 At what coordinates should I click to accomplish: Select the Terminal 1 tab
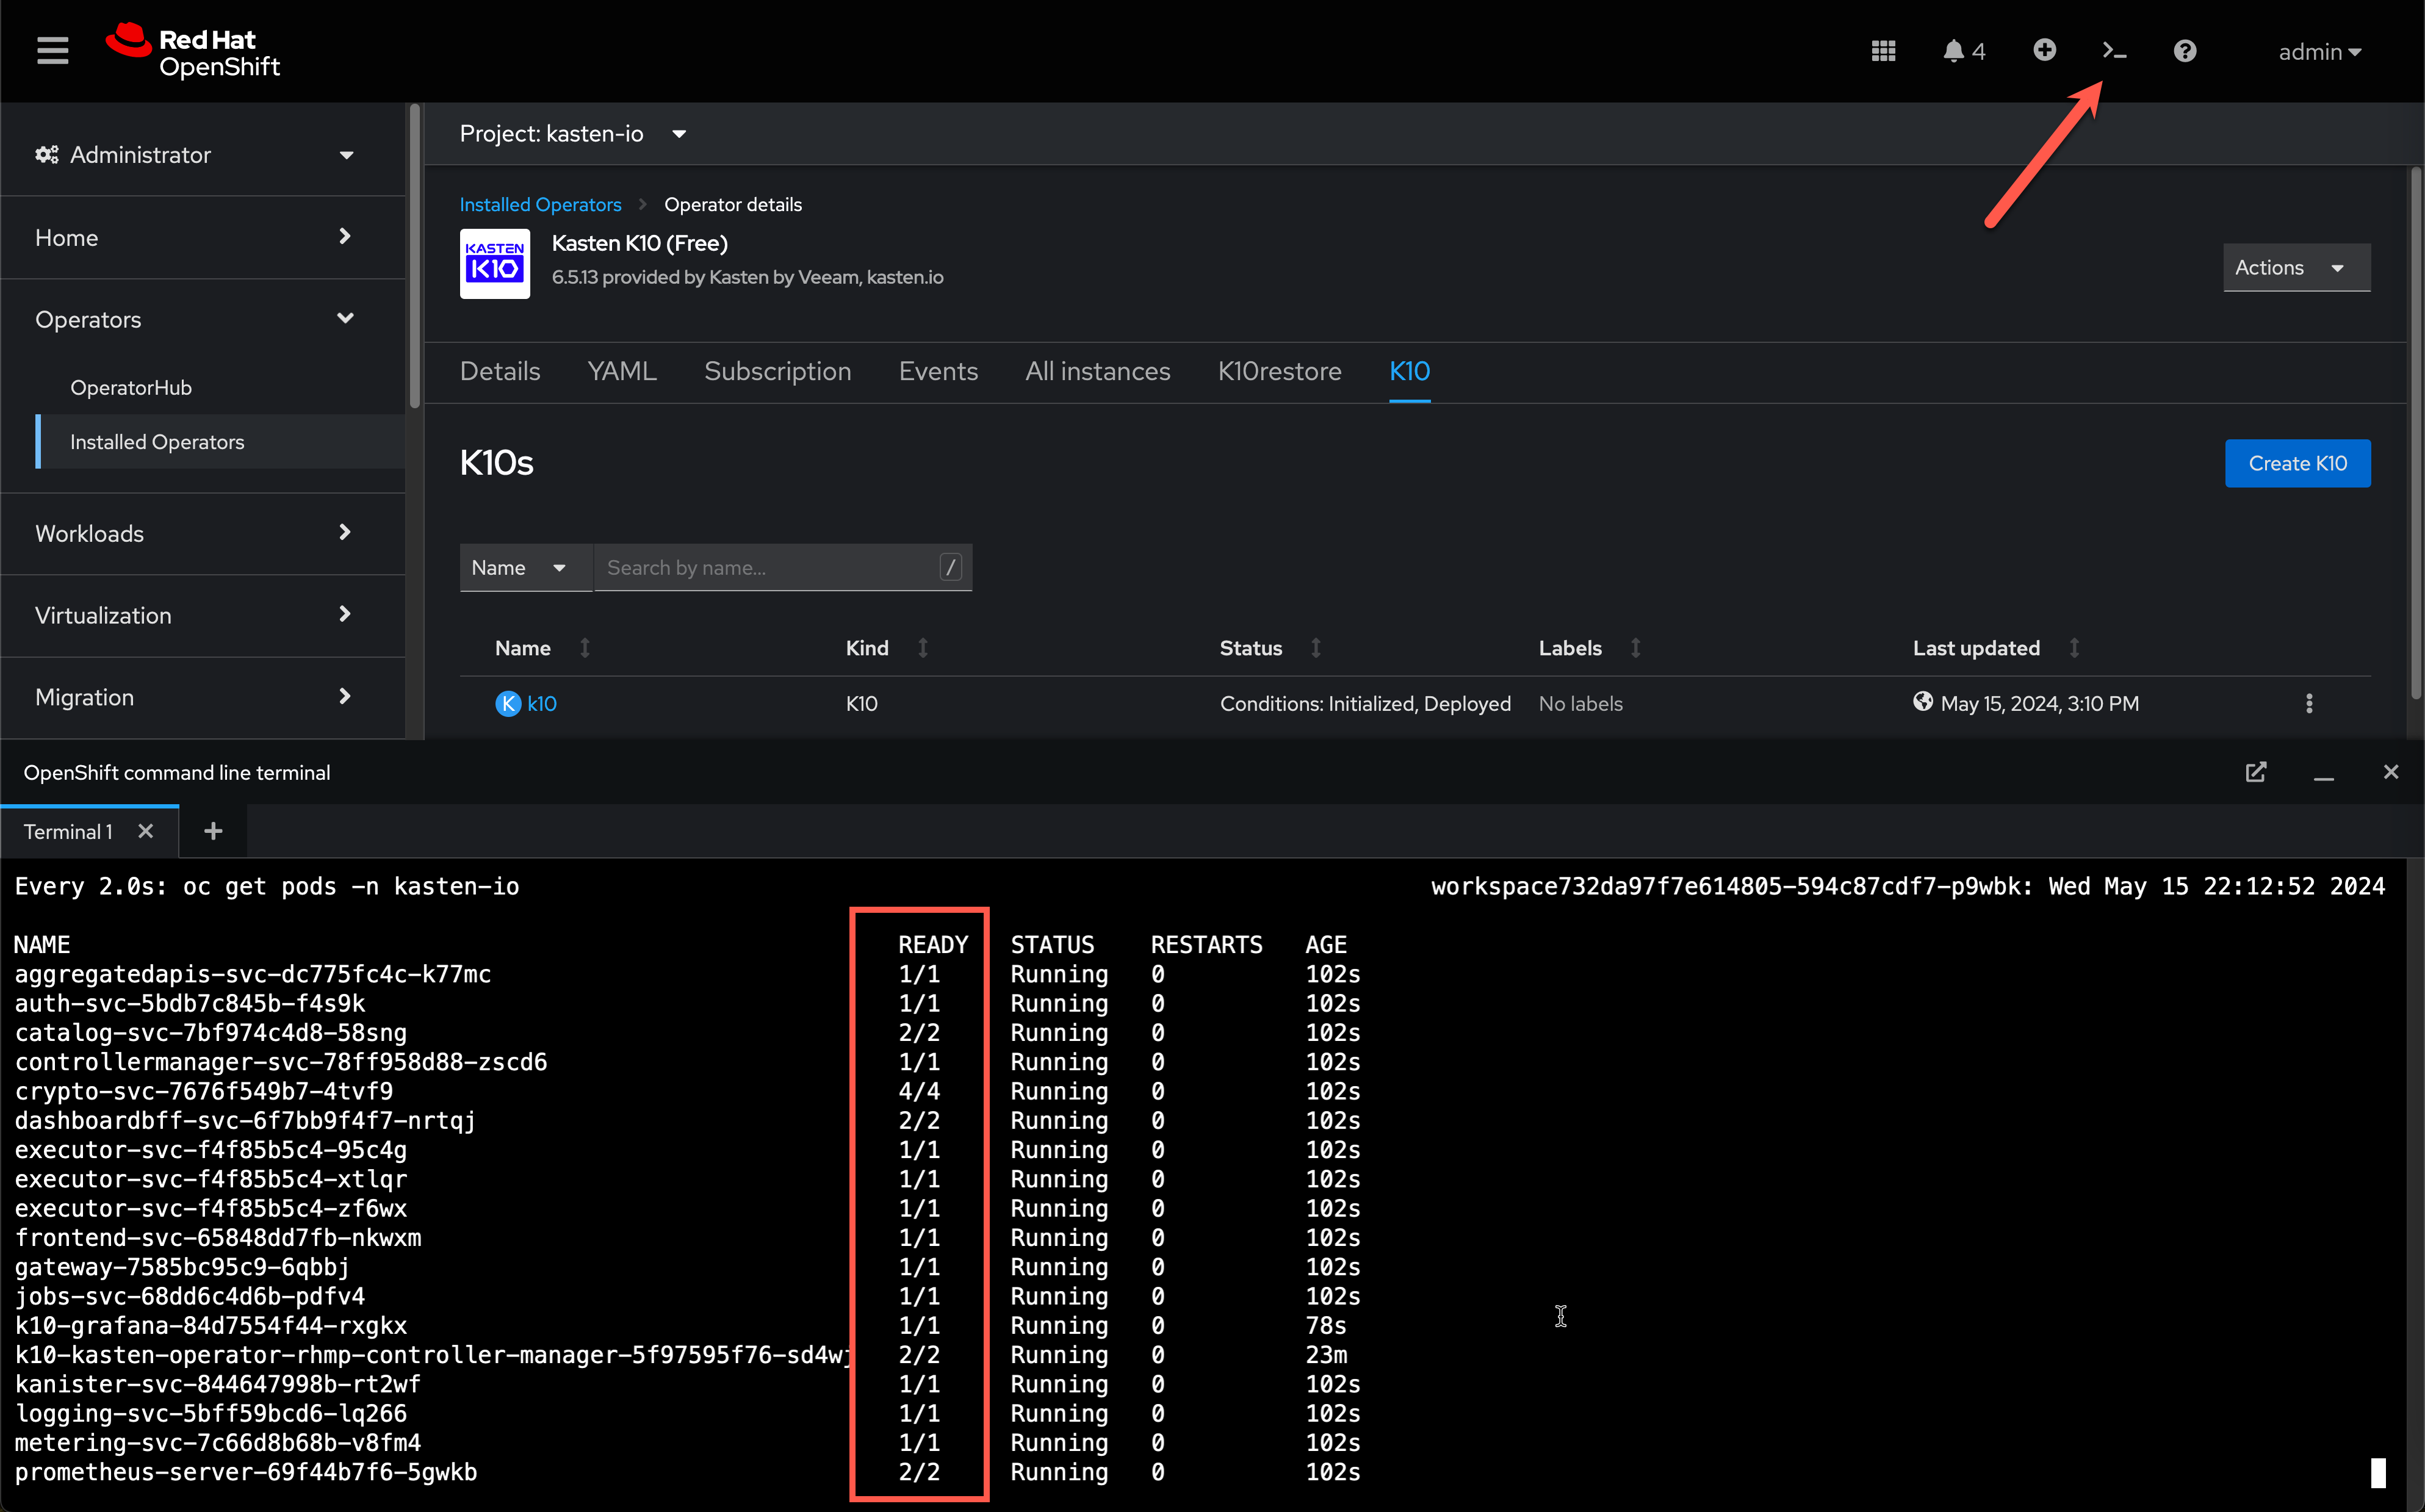tap(68, 831)
